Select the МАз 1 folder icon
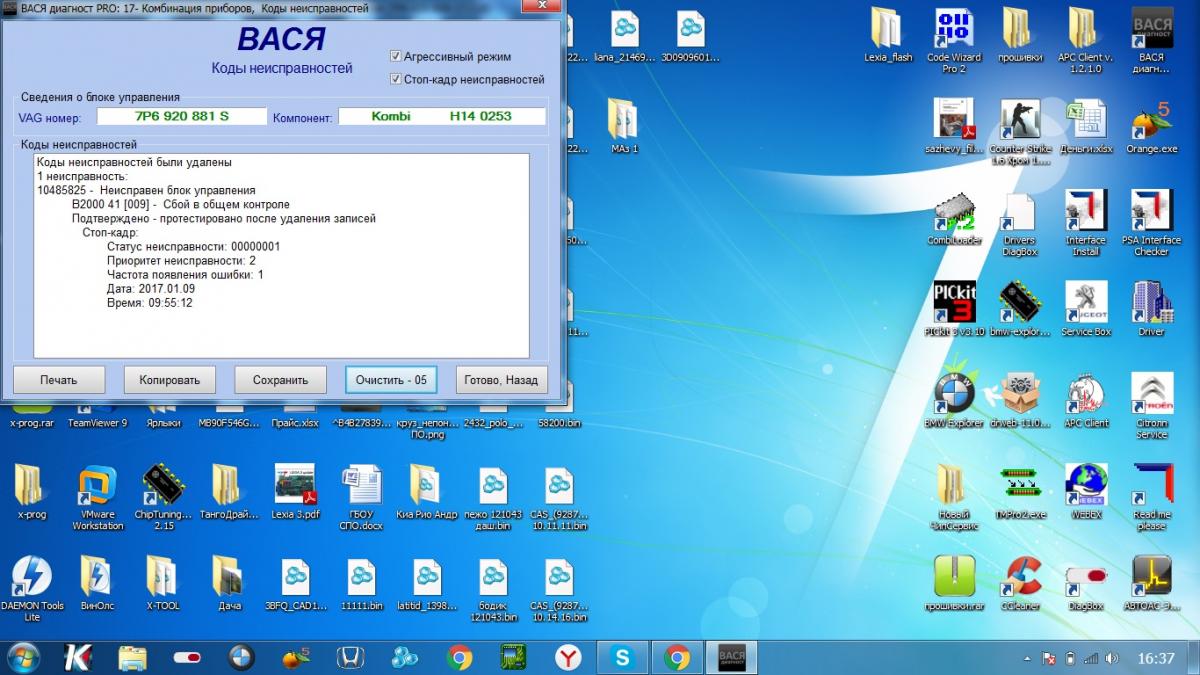 [x=624, y=127]
